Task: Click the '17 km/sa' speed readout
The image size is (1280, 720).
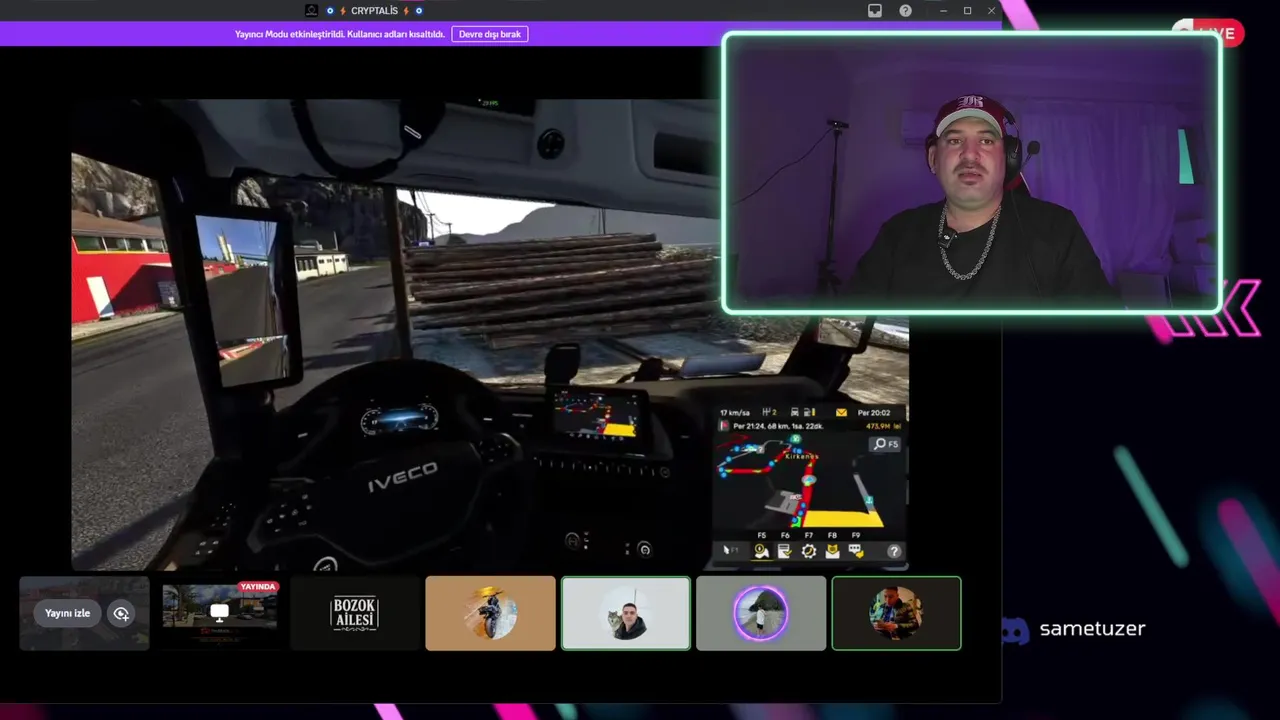Action: click(x=735, y=412)
